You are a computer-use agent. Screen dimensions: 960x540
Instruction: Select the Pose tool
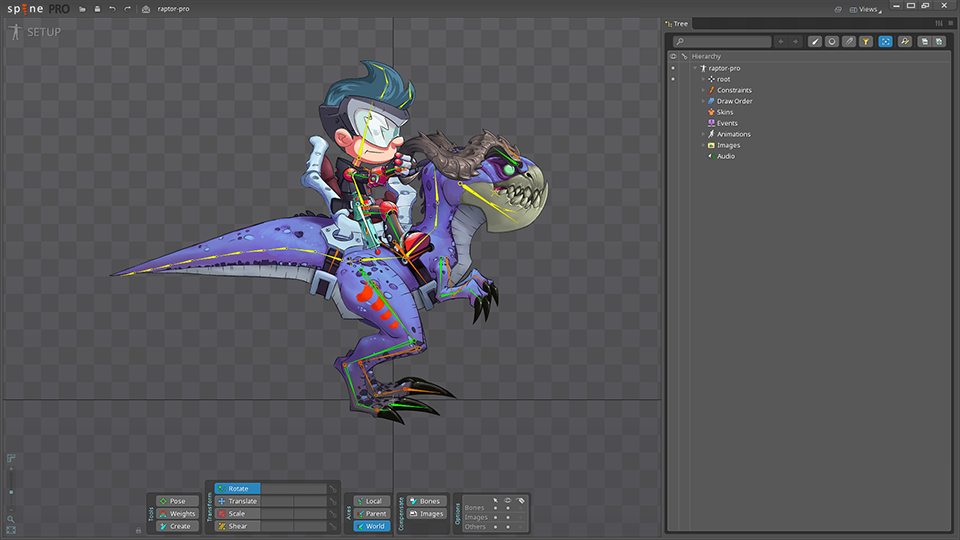tap(177, 501)
